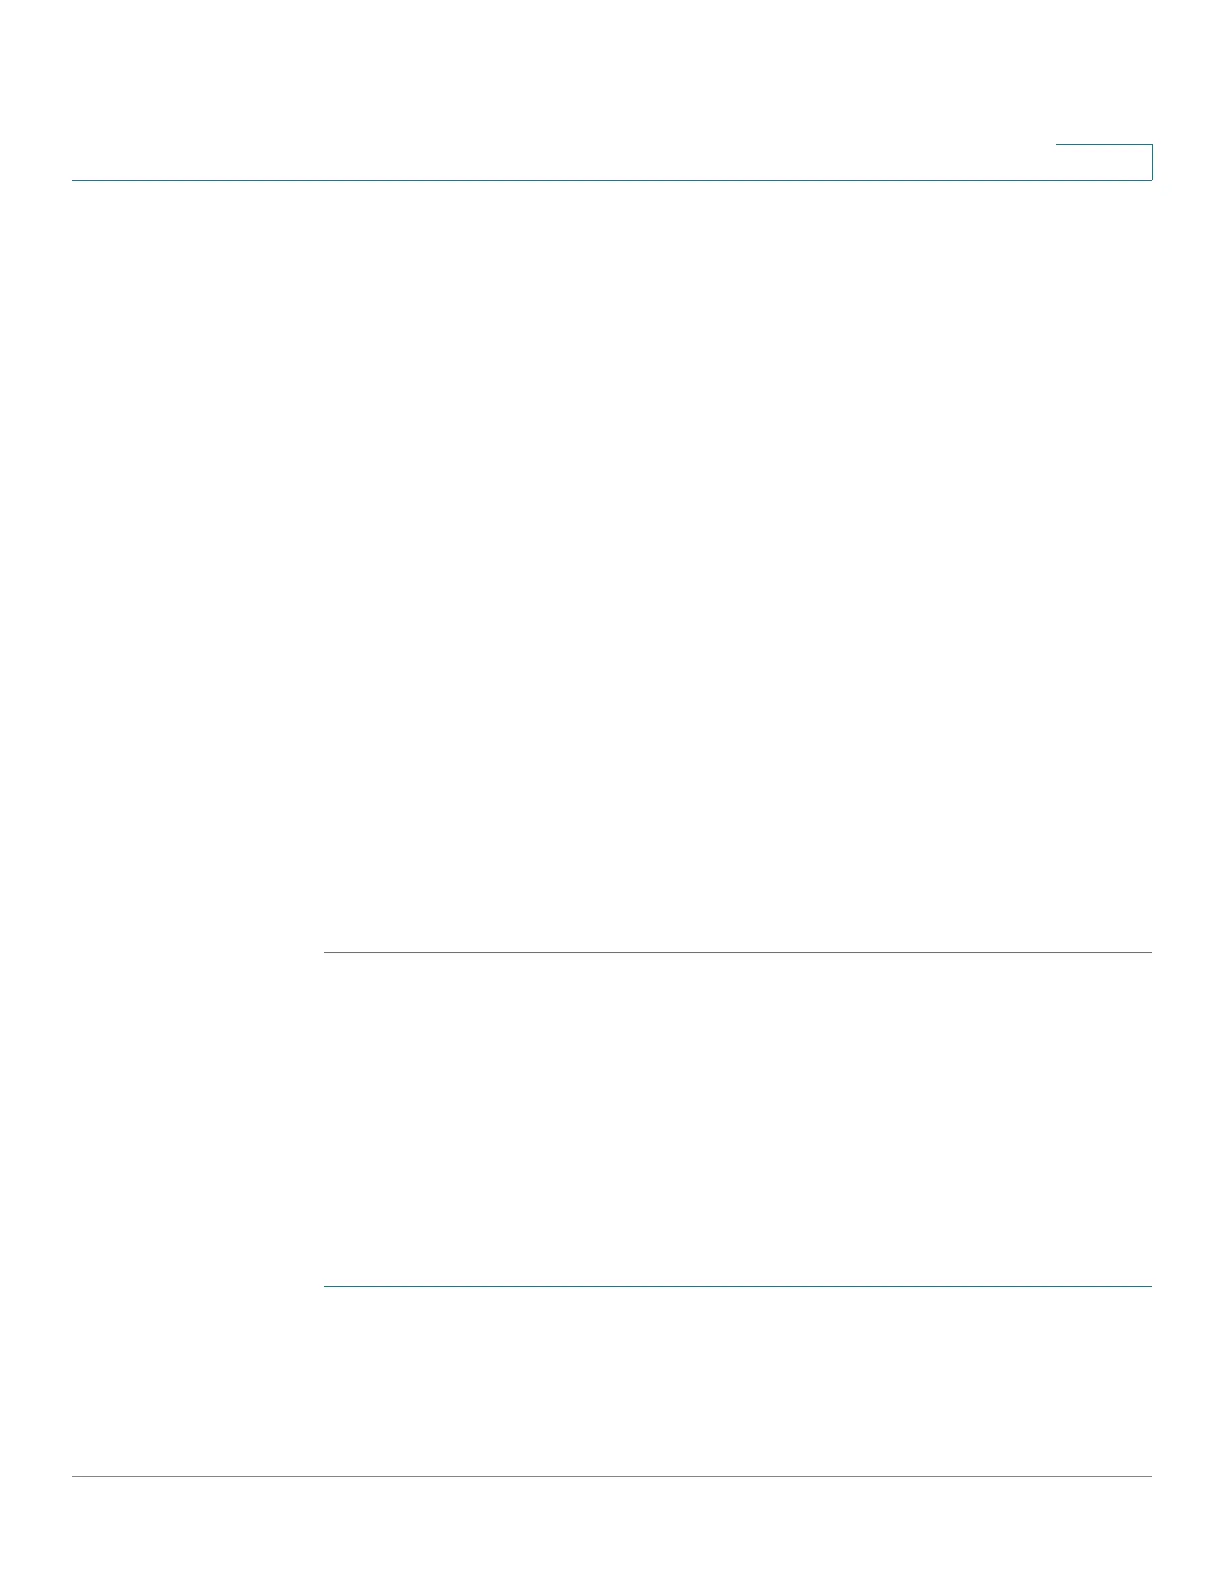Click the gray upper section divider line
The height and width of the screenshot is (1584, 1224).
(738, 953)
